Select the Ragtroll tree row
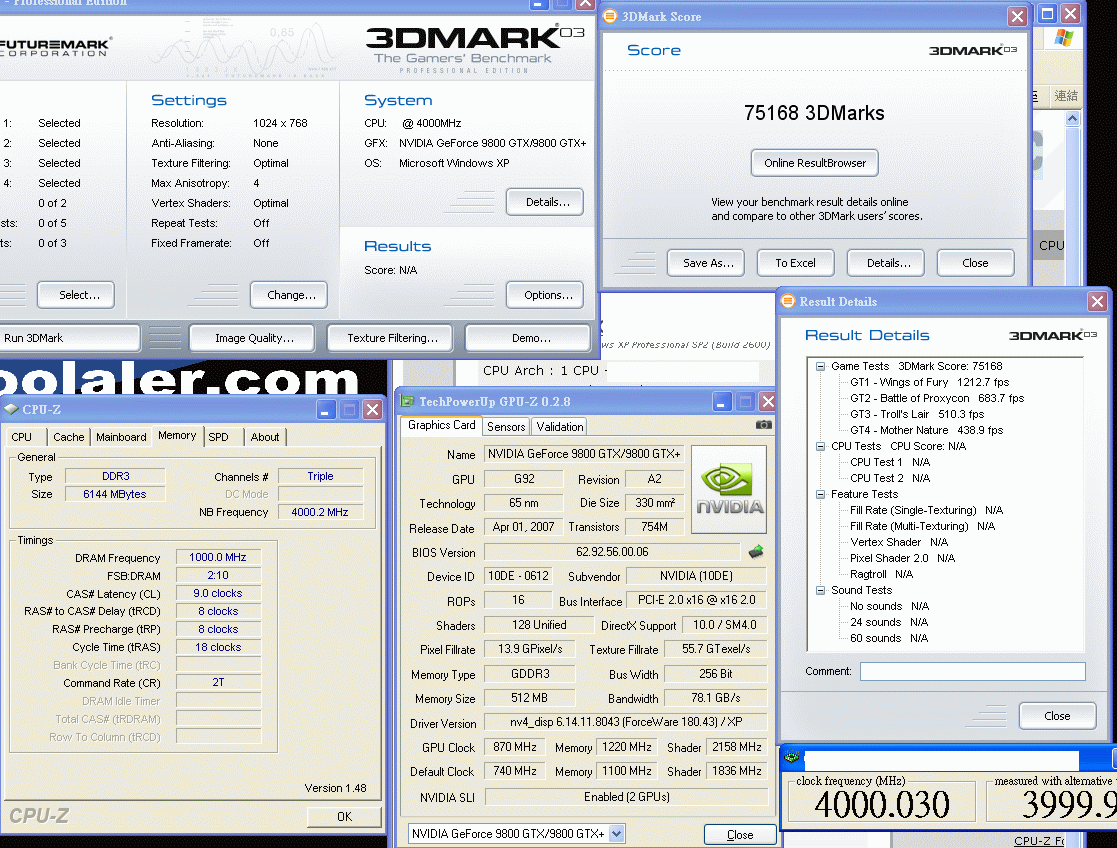This screenshot has height=848, width=1117. (x=881, y=574)
